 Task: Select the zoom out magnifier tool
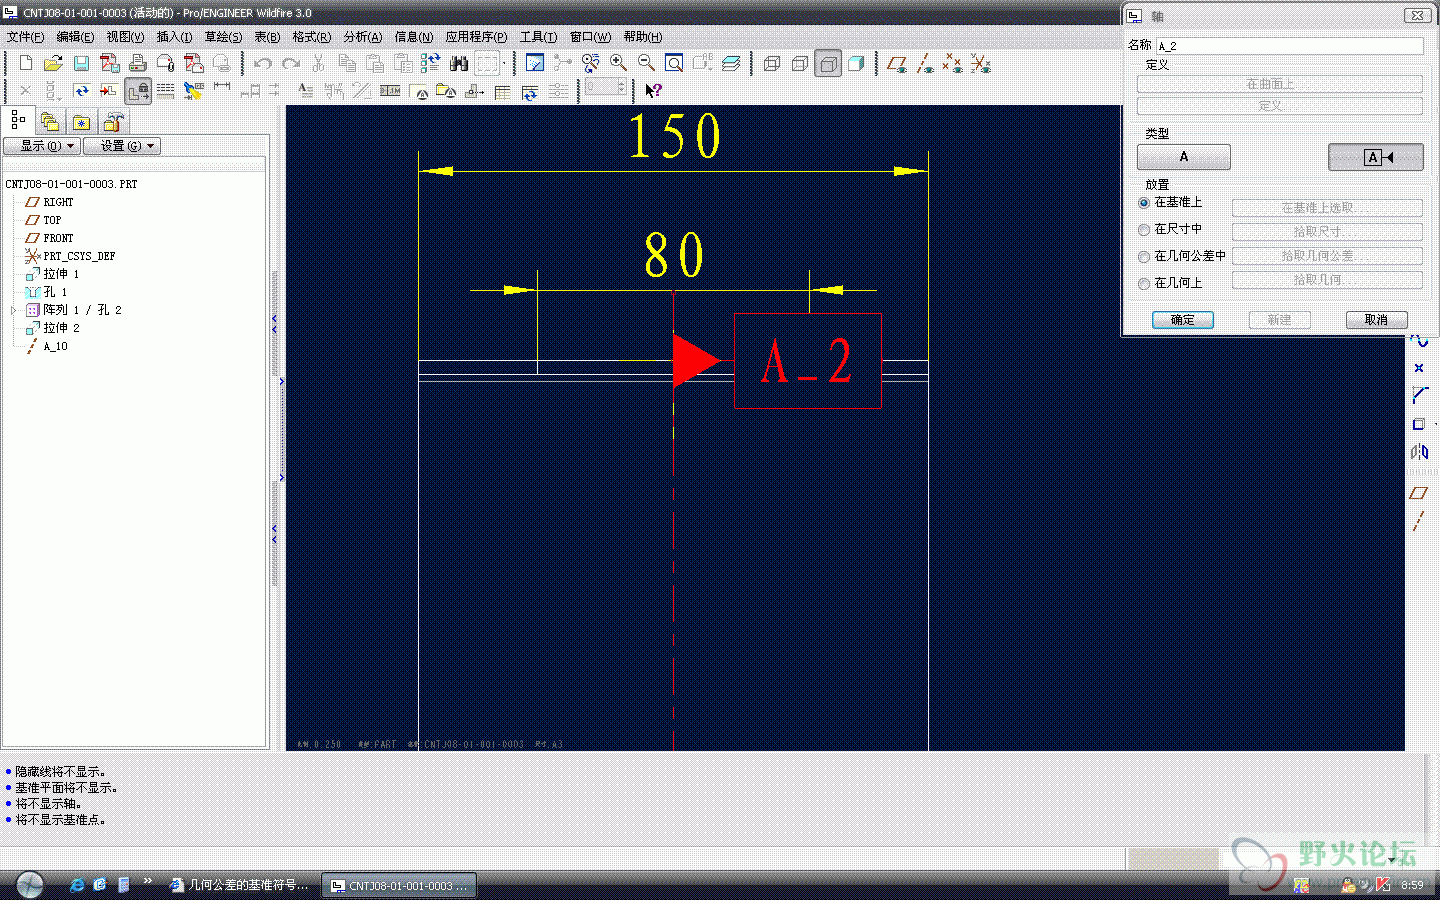tap(647, 63)
